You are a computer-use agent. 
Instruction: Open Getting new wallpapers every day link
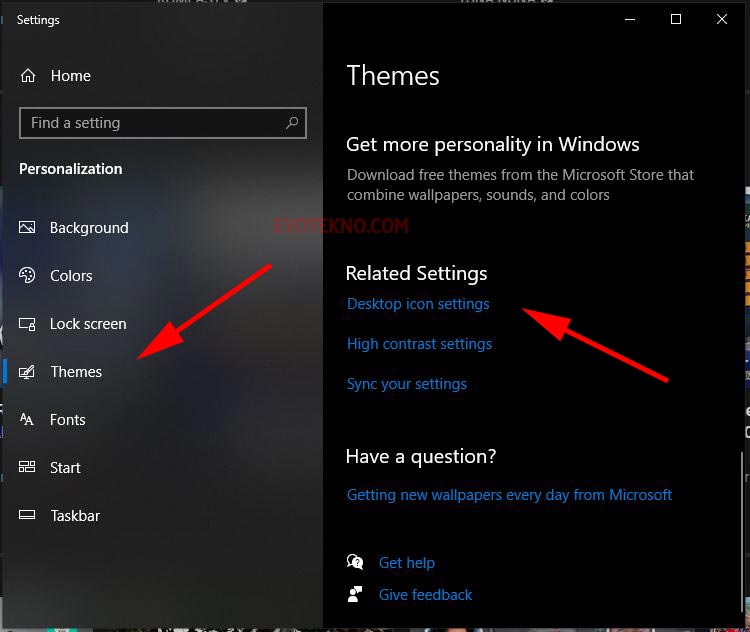[509, 495]
